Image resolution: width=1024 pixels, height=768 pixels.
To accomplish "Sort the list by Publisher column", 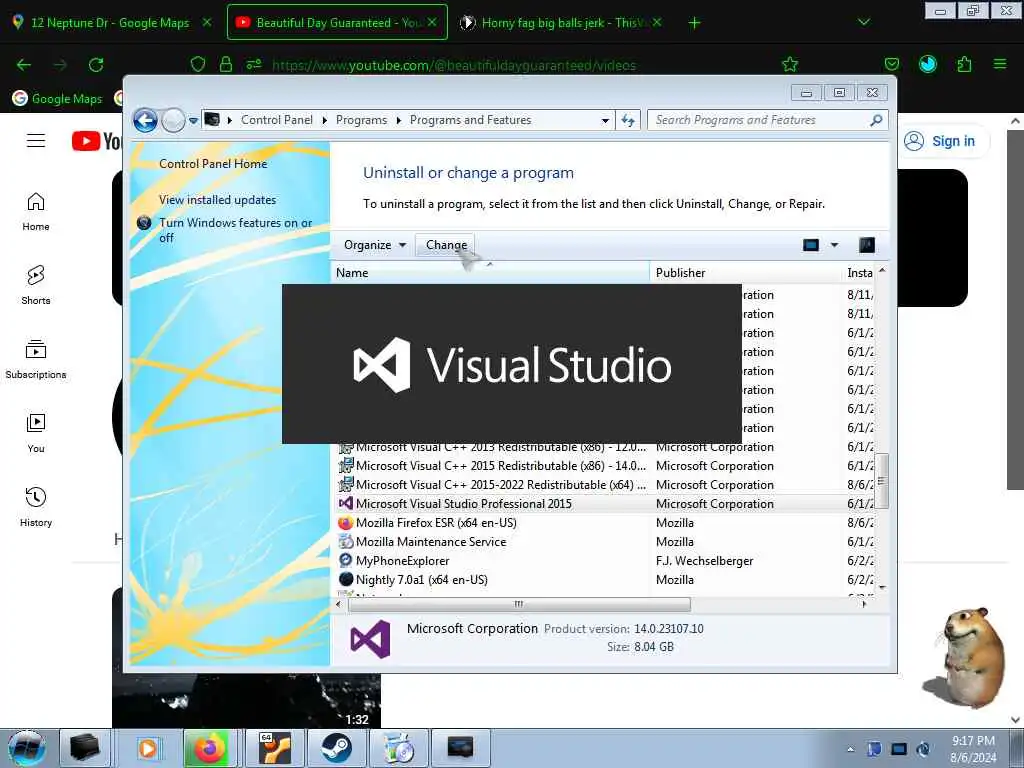I will pos(746,273).
